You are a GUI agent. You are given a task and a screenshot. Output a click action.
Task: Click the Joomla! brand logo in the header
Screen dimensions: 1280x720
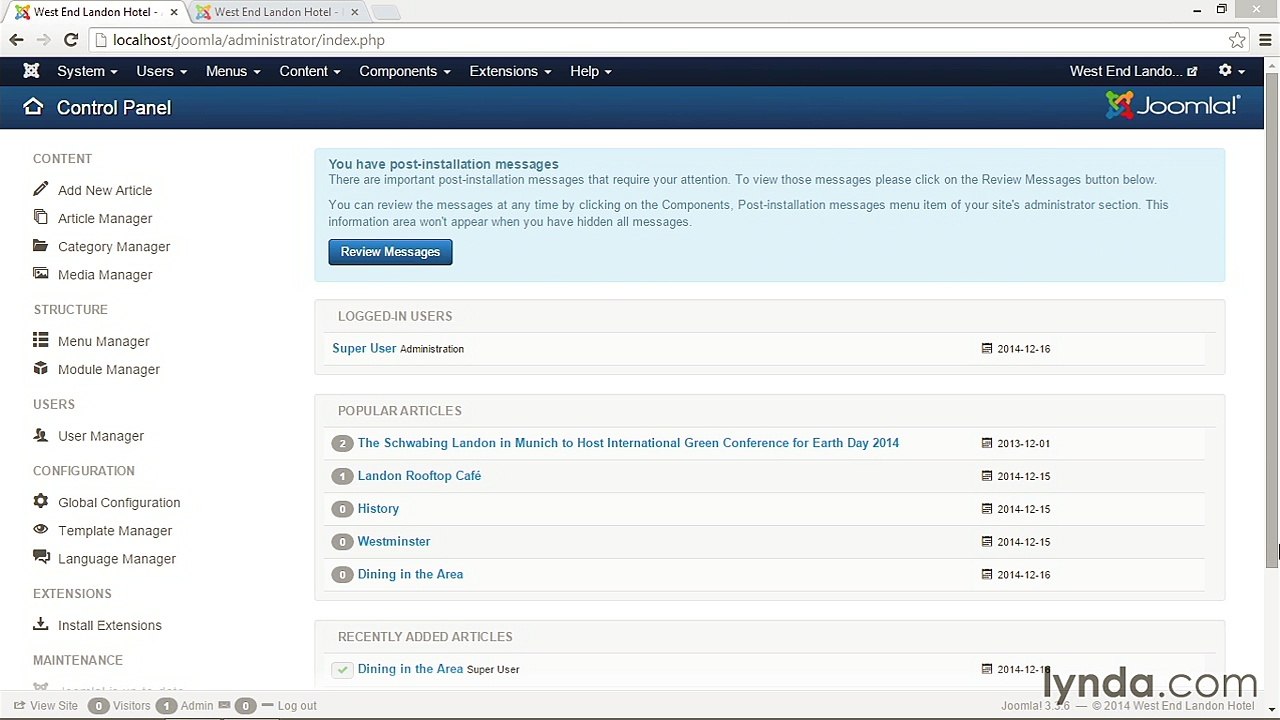pyautogui.click(x=1173, y=105)
